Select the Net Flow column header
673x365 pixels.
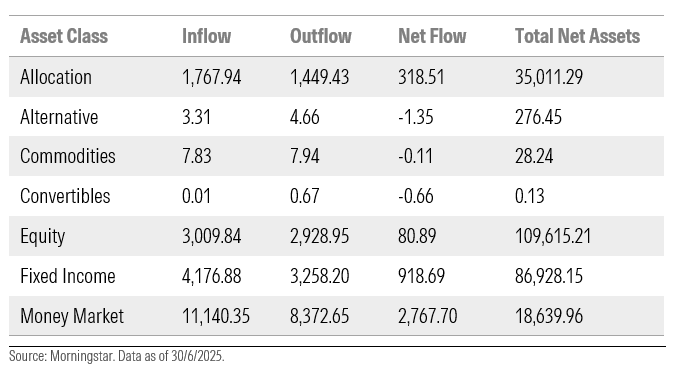(x=432, y=36)
